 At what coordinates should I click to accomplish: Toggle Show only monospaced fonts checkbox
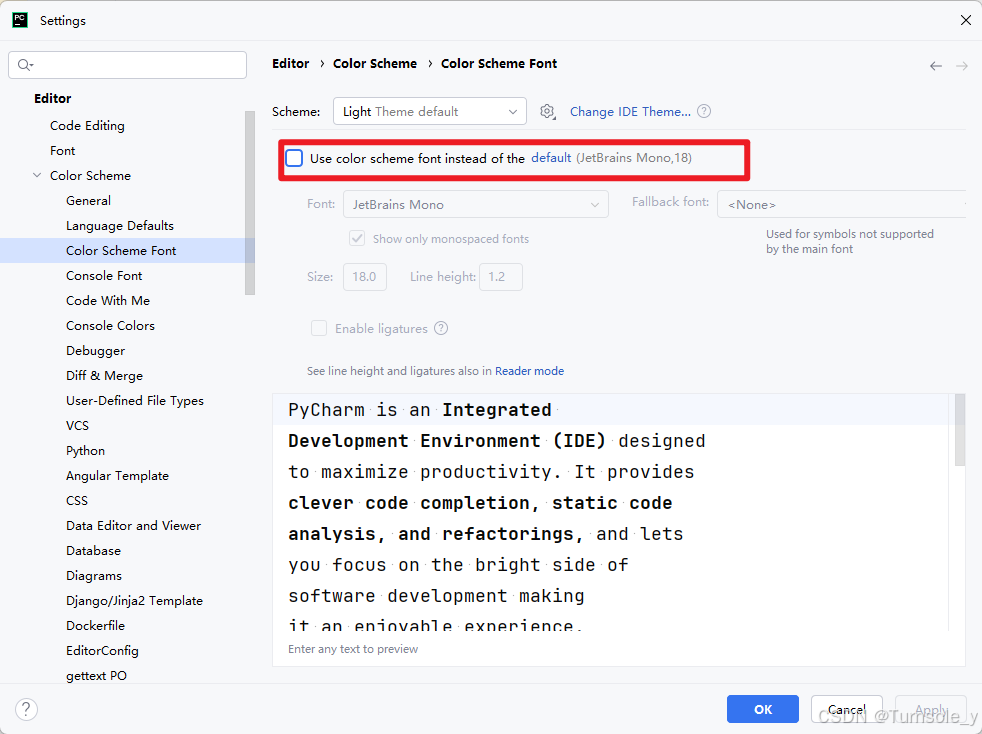coord(357,239)
